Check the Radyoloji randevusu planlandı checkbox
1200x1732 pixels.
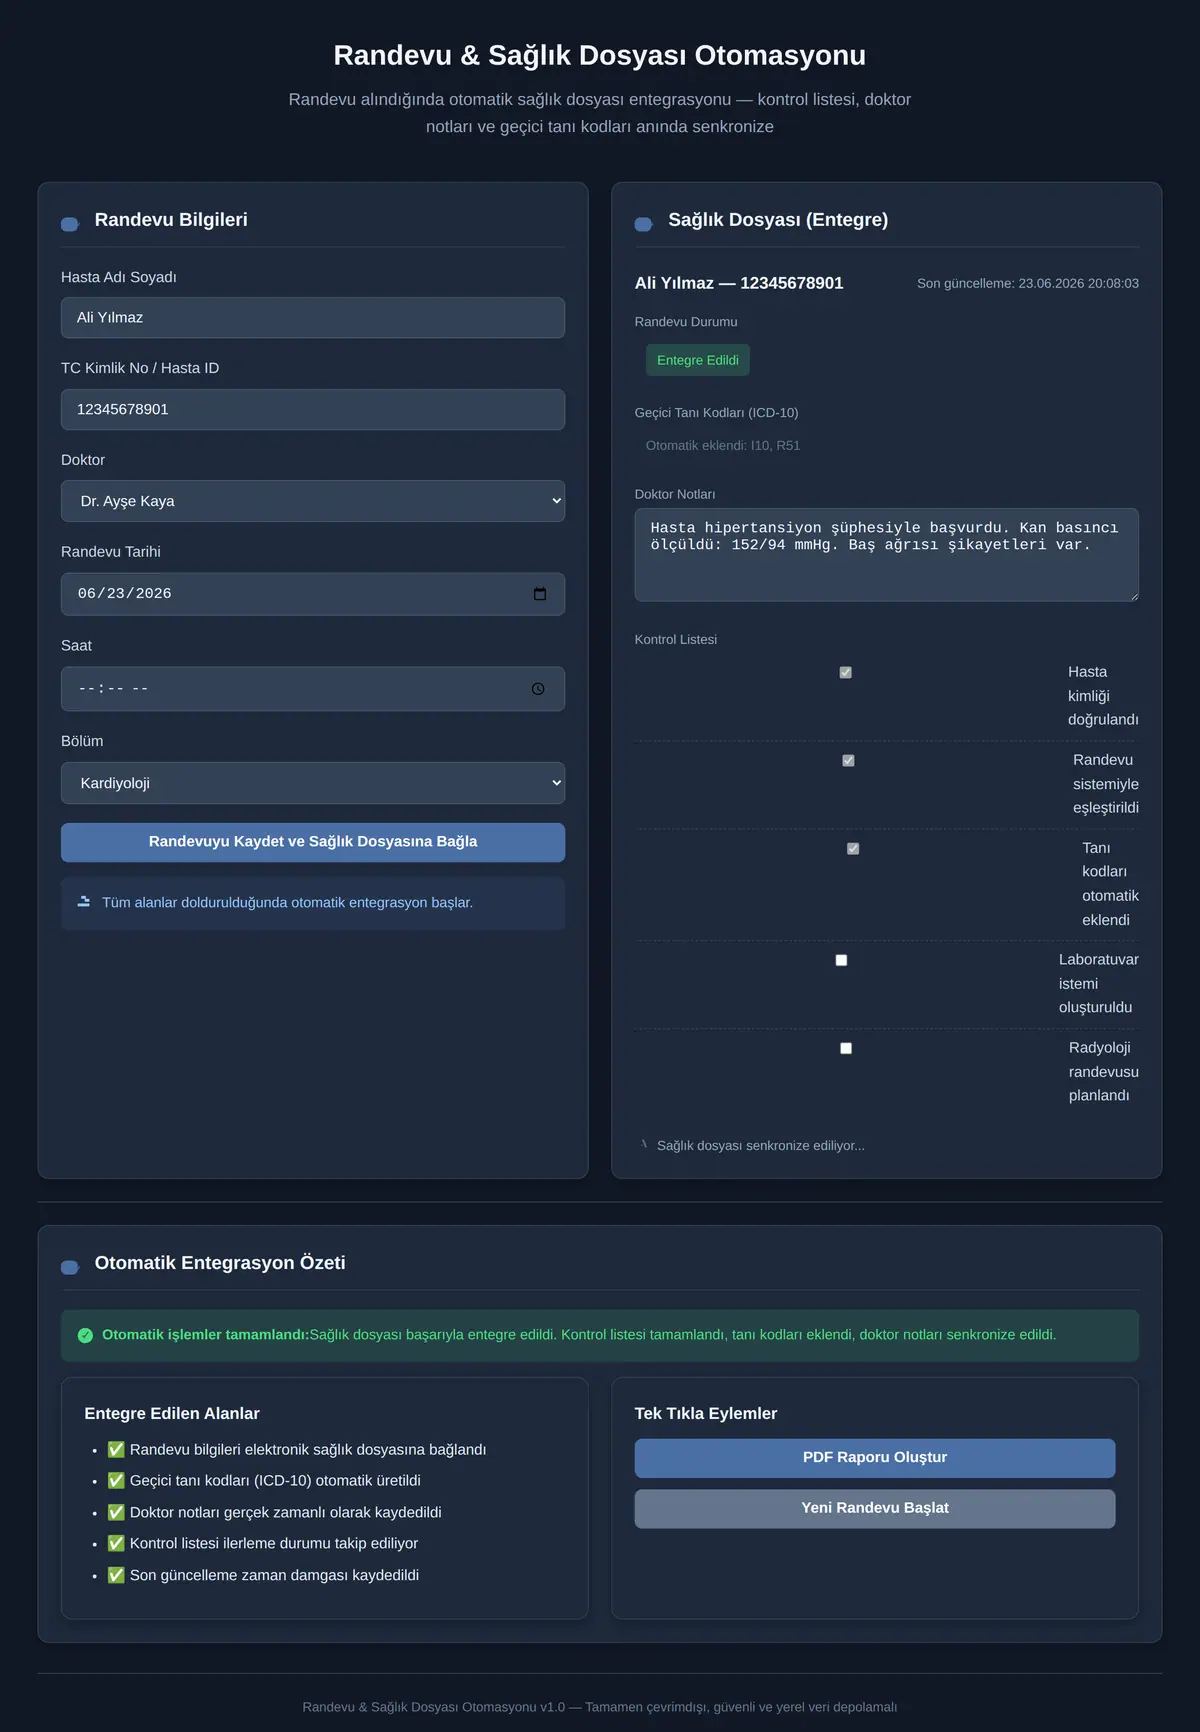point(846,1048)
